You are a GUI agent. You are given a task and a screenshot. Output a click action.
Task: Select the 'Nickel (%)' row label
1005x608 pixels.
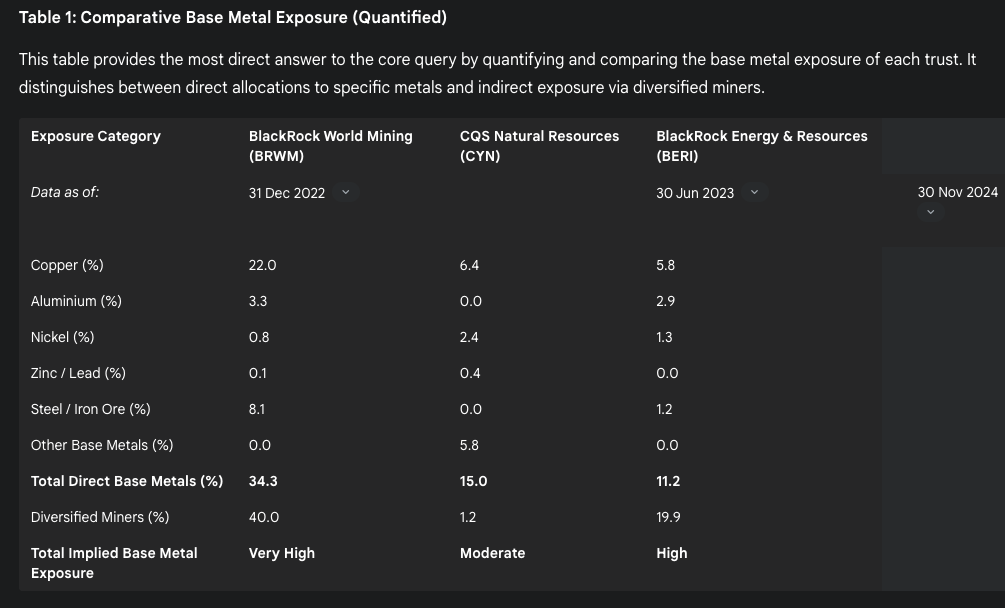[x=62, y=337]
